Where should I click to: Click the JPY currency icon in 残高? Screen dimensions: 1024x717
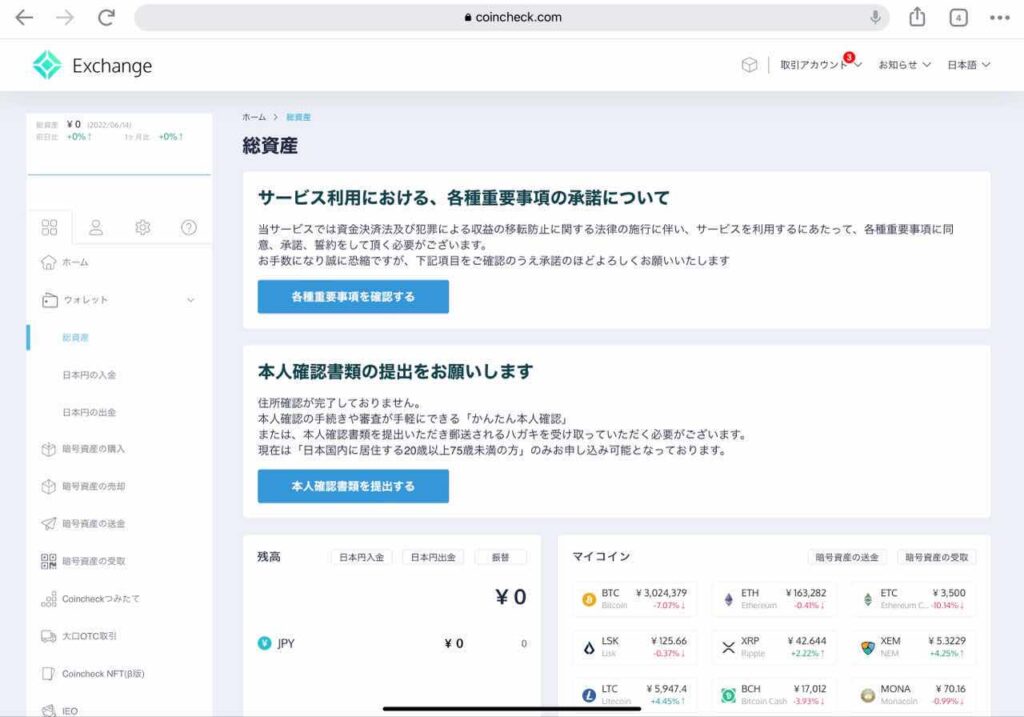point(264,643)
